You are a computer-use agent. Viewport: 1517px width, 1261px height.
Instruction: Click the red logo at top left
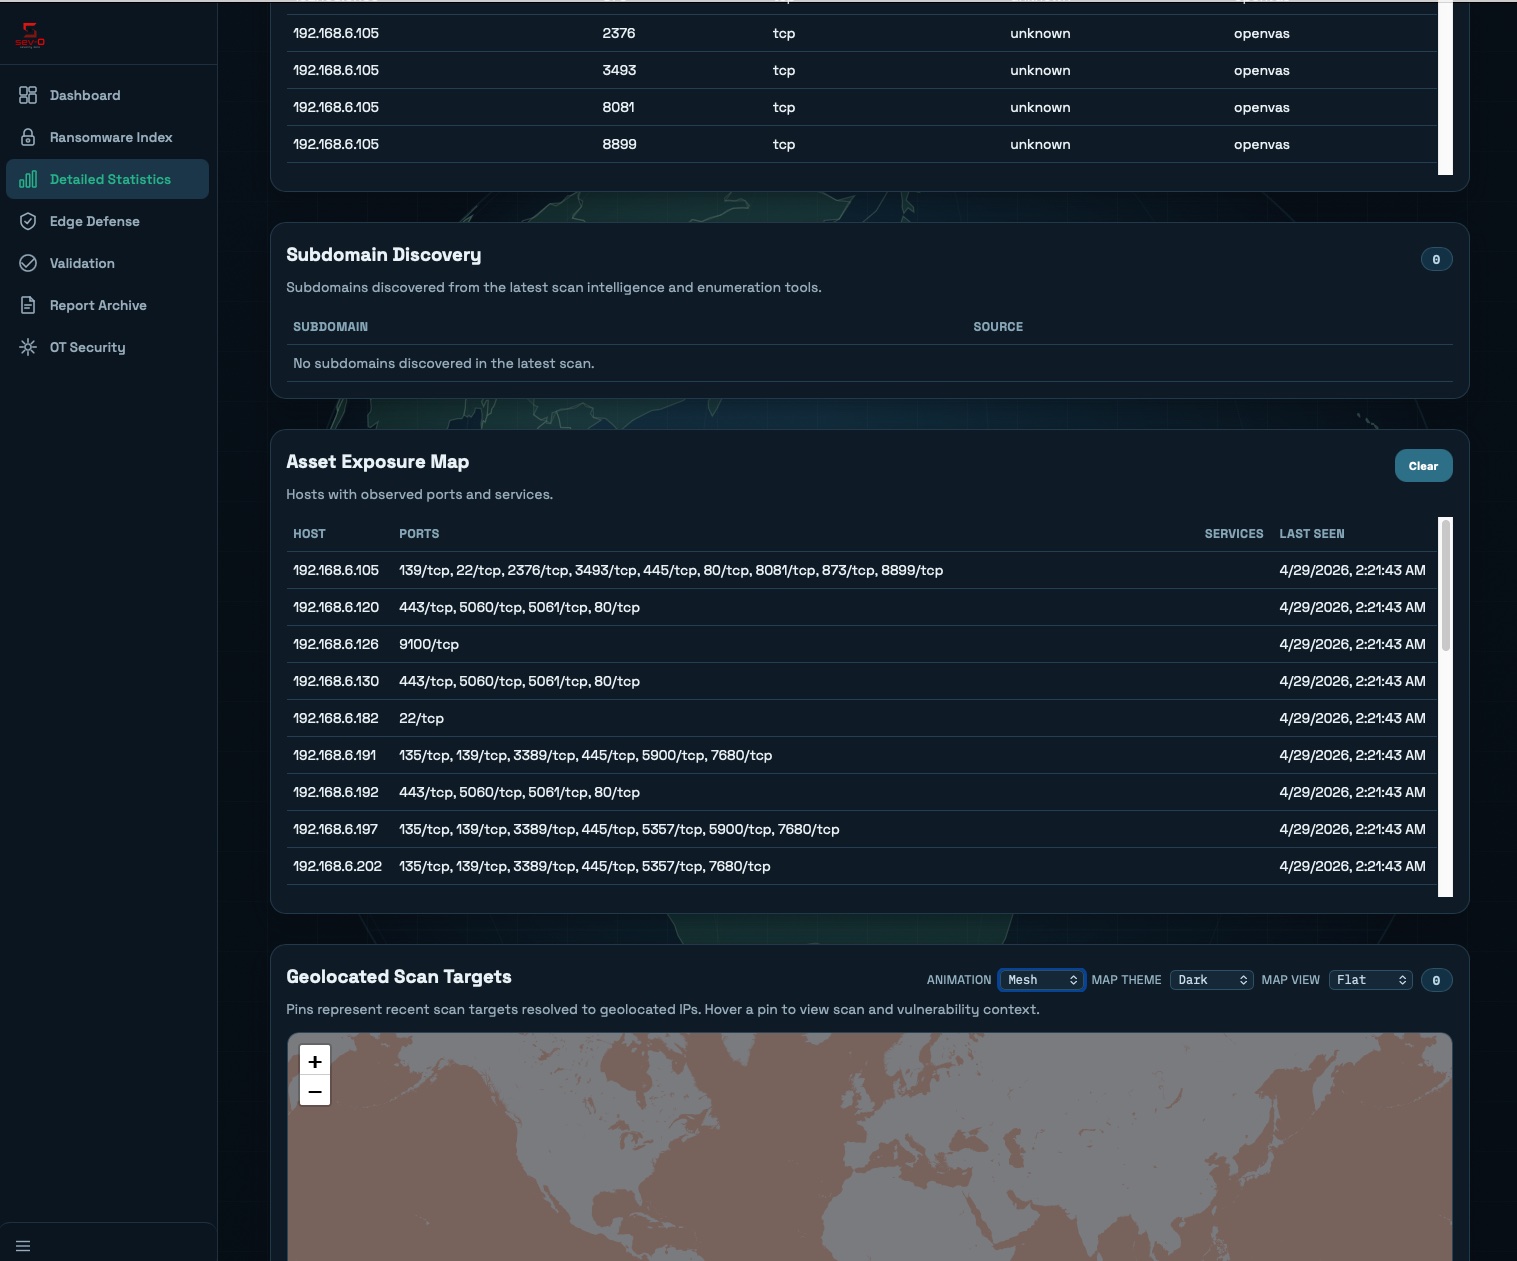30,35
